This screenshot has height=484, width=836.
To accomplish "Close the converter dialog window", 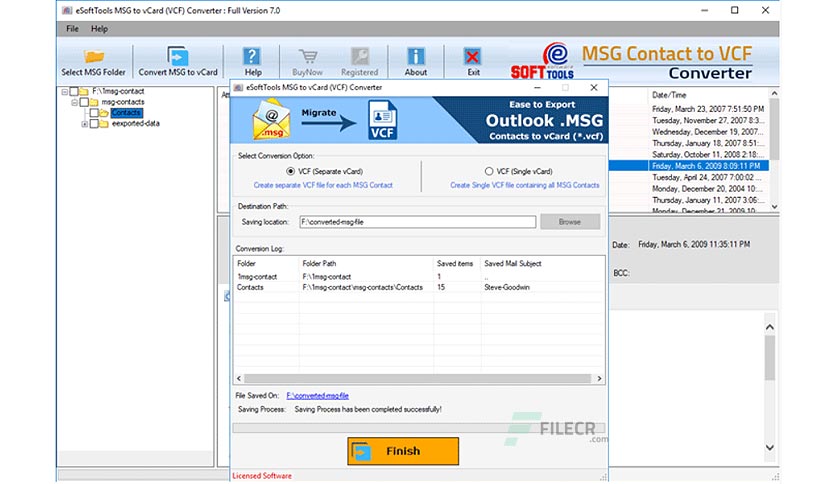I will 594,87.
